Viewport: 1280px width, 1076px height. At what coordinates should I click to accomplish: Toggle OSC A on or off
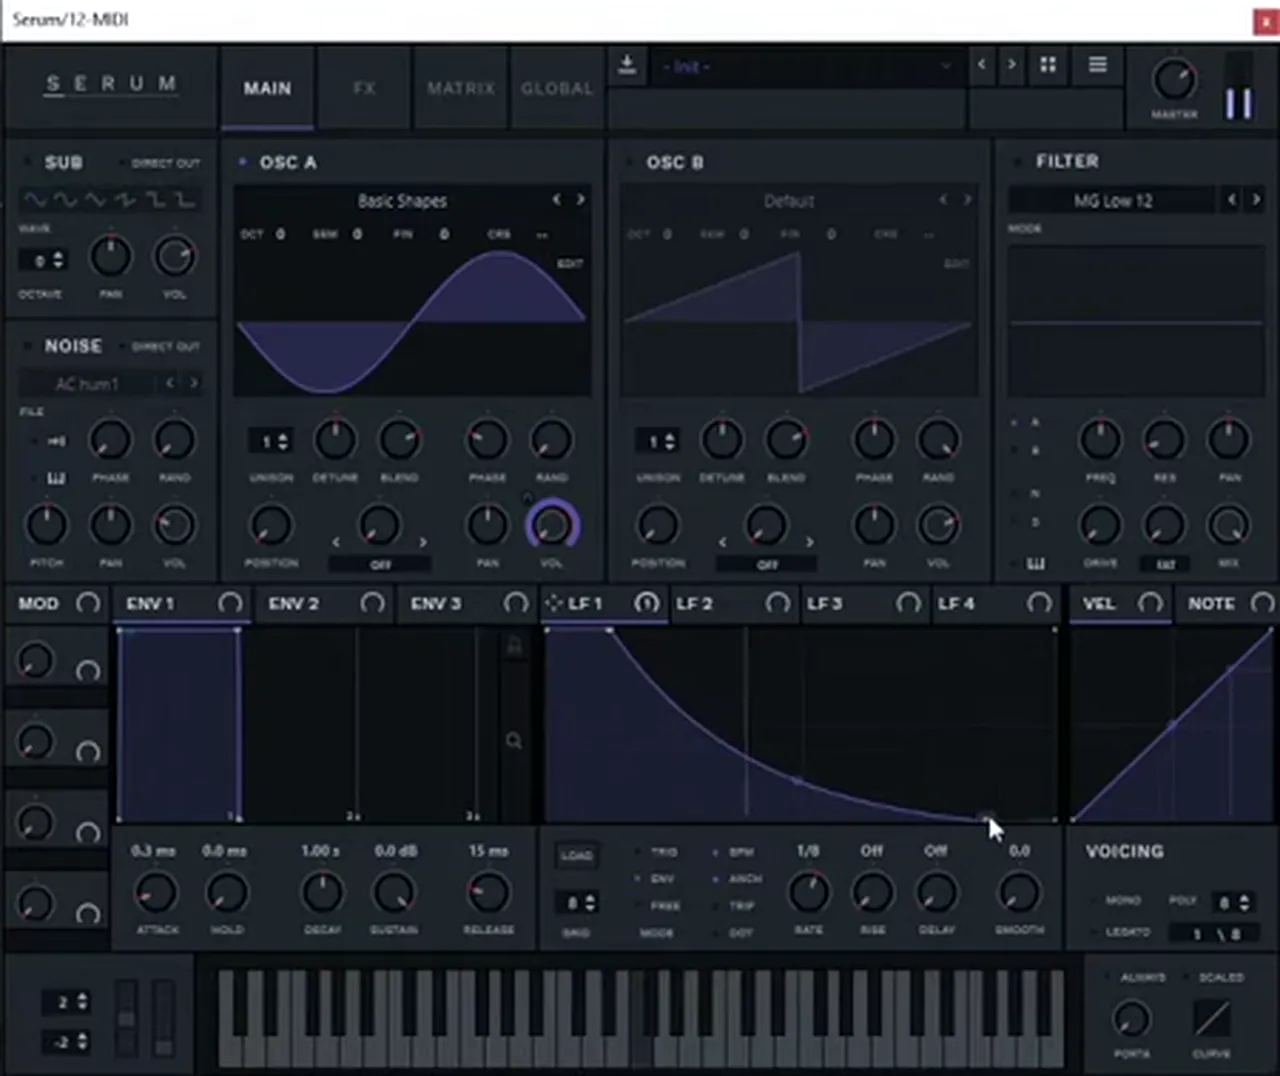click(242, 162)
